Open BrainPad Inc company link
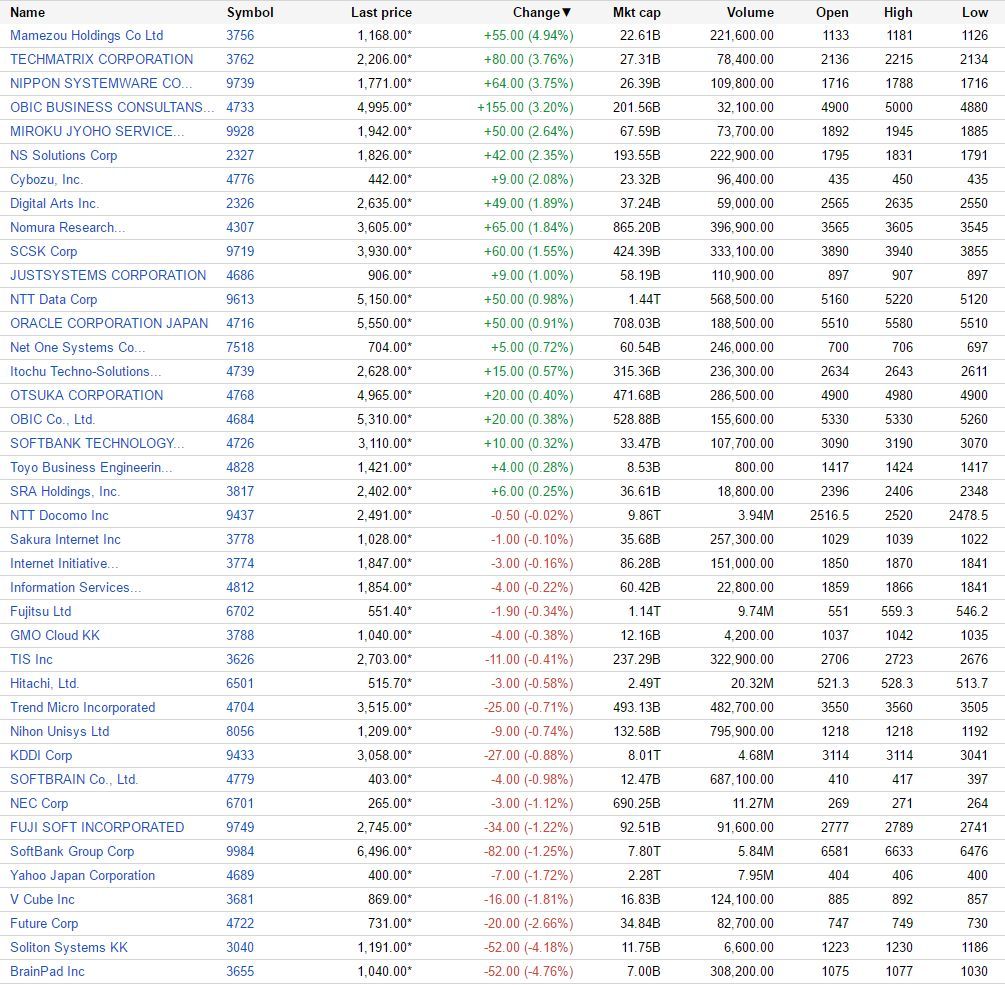This screenshot has height=985, width=1005. pos(47,972)
